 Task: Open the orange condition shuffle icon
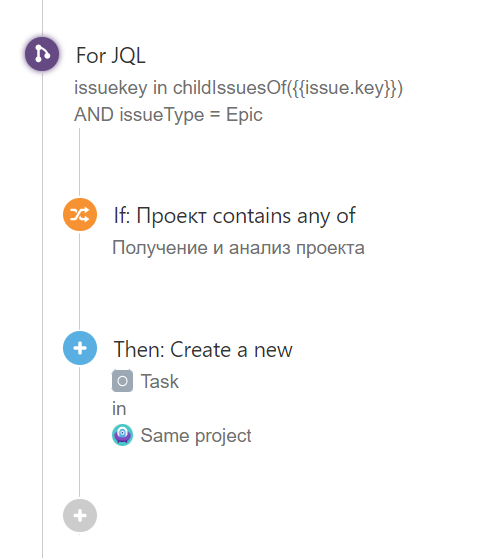tap(80, 215)
